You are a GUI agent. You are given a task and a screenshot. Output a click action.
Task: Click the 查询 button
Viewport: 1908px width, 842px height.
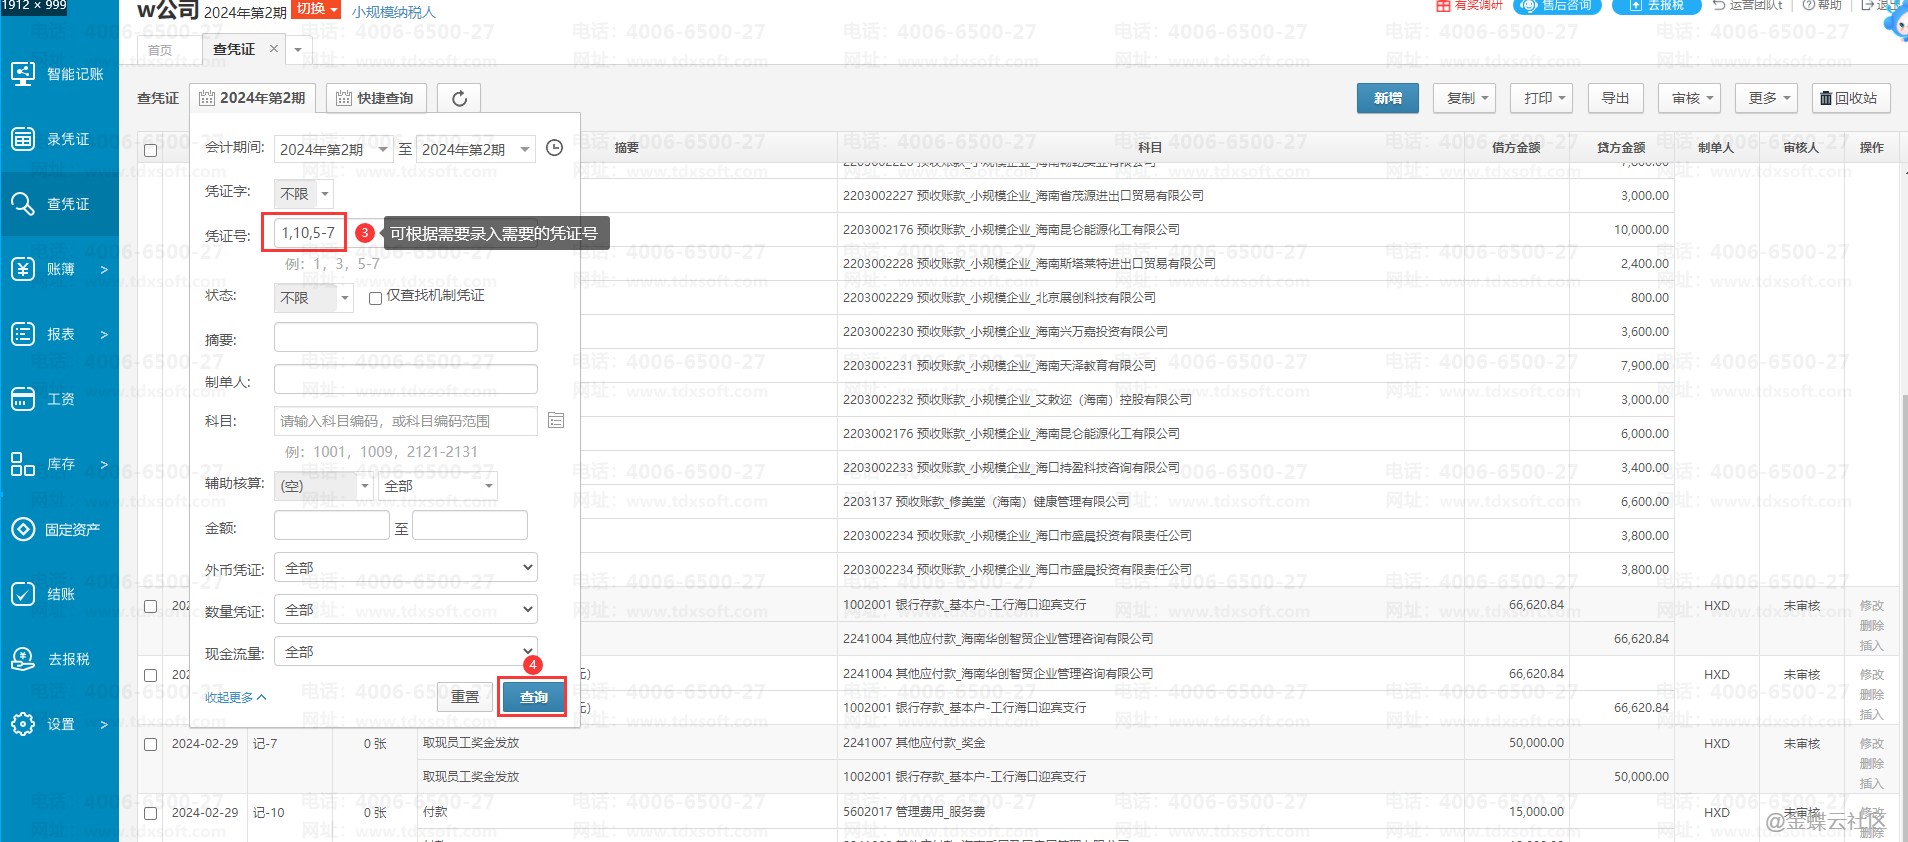[533, 697]
